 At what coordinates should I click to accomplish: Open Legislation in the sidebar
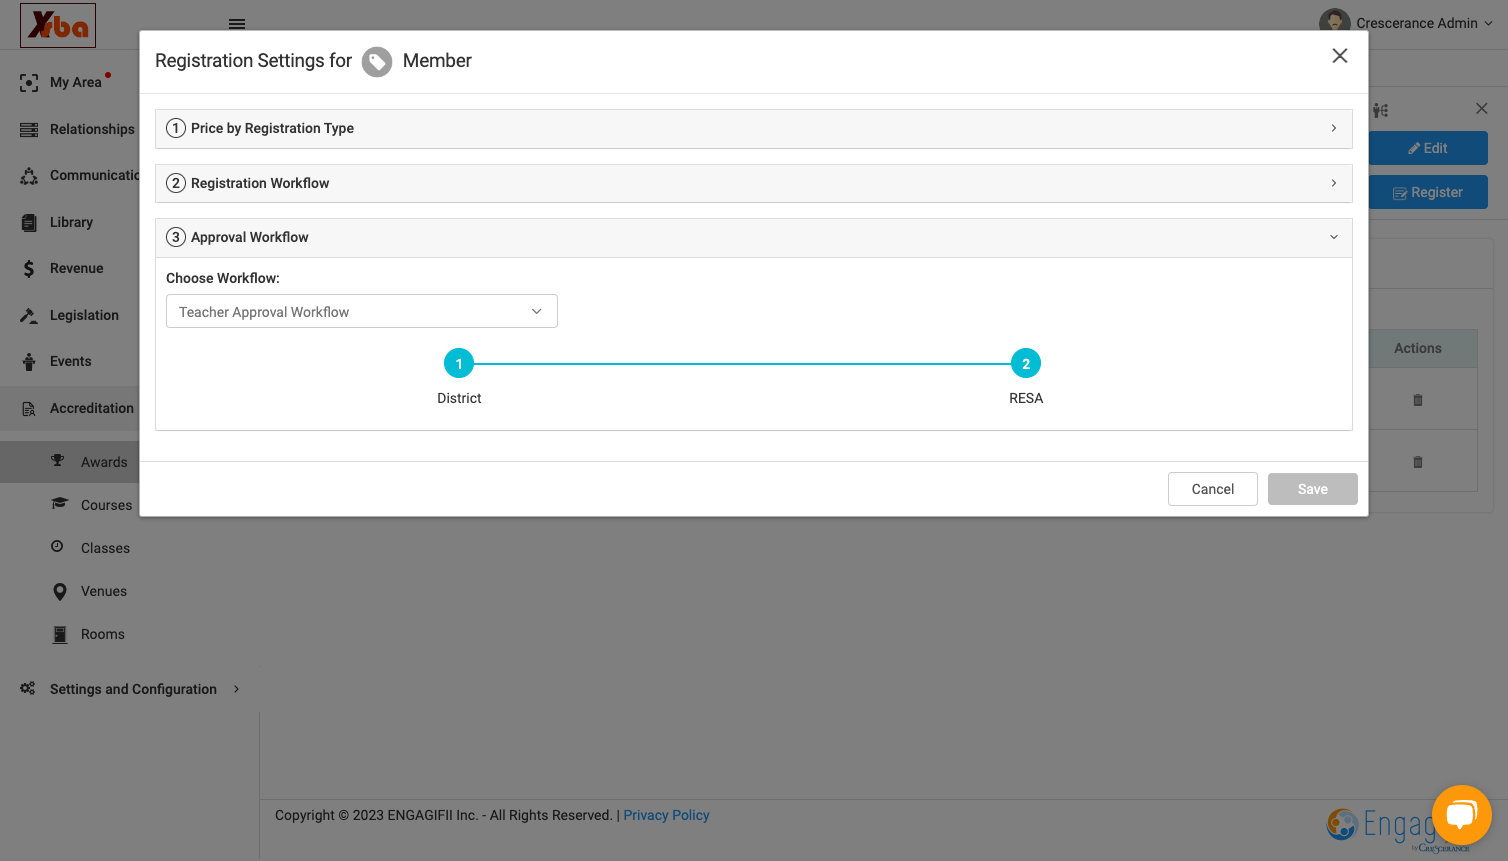tap(84, 316)
